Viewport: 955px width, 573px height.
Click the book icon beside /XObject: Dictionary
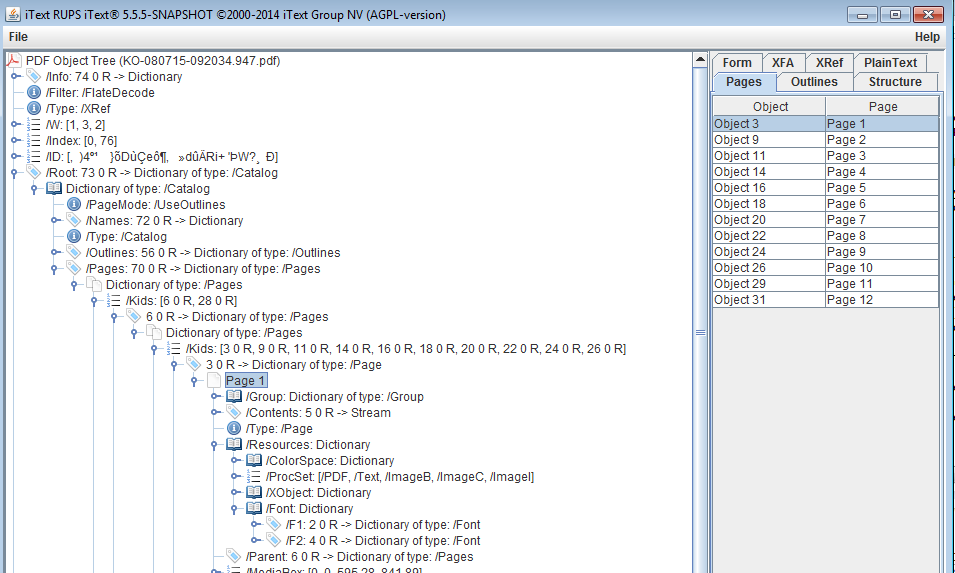(254, 492)
